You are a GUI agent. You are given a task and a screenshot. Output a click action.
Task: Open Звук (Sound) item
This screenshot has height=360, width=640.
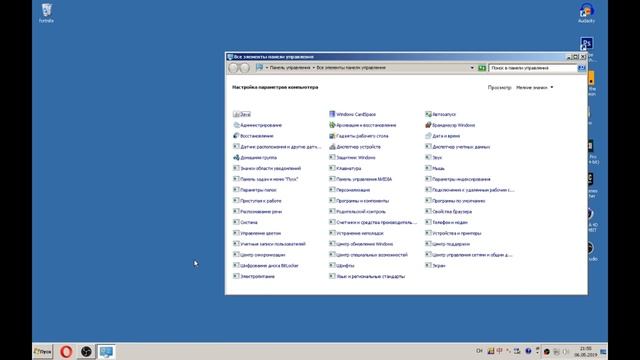[434, 158]
